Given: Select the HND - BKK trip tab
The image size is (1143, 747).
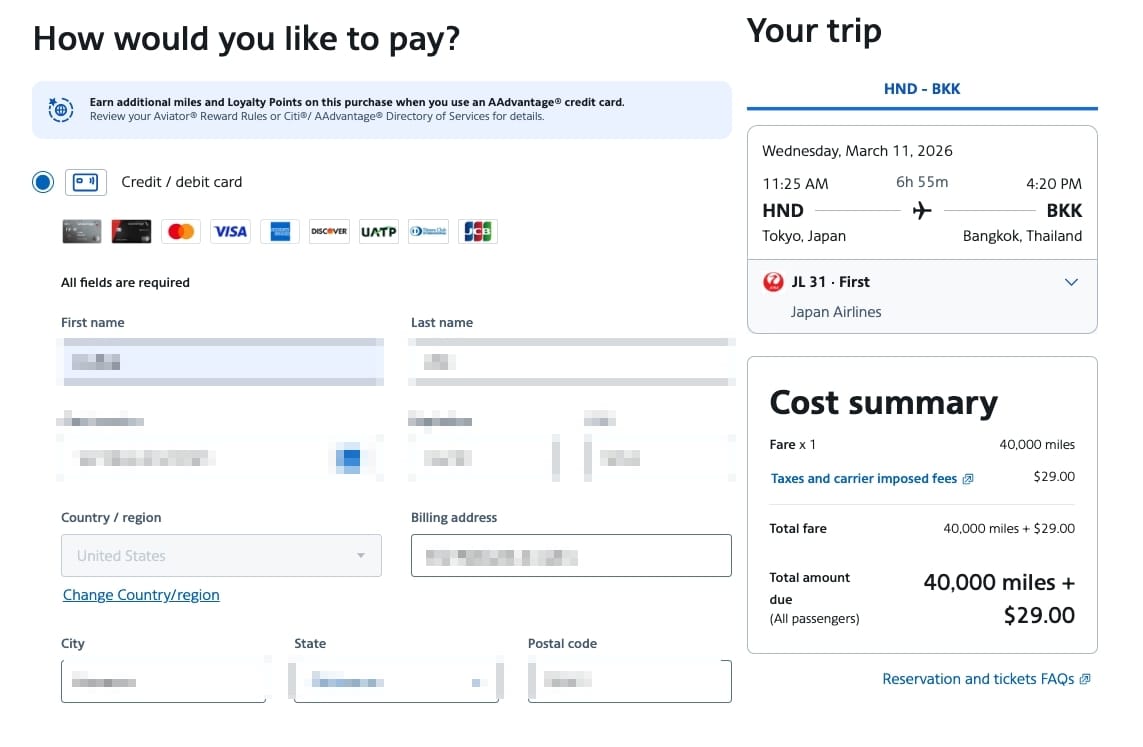Looking at the screenshot, I should pyautogui.click(x=922, y=89).
